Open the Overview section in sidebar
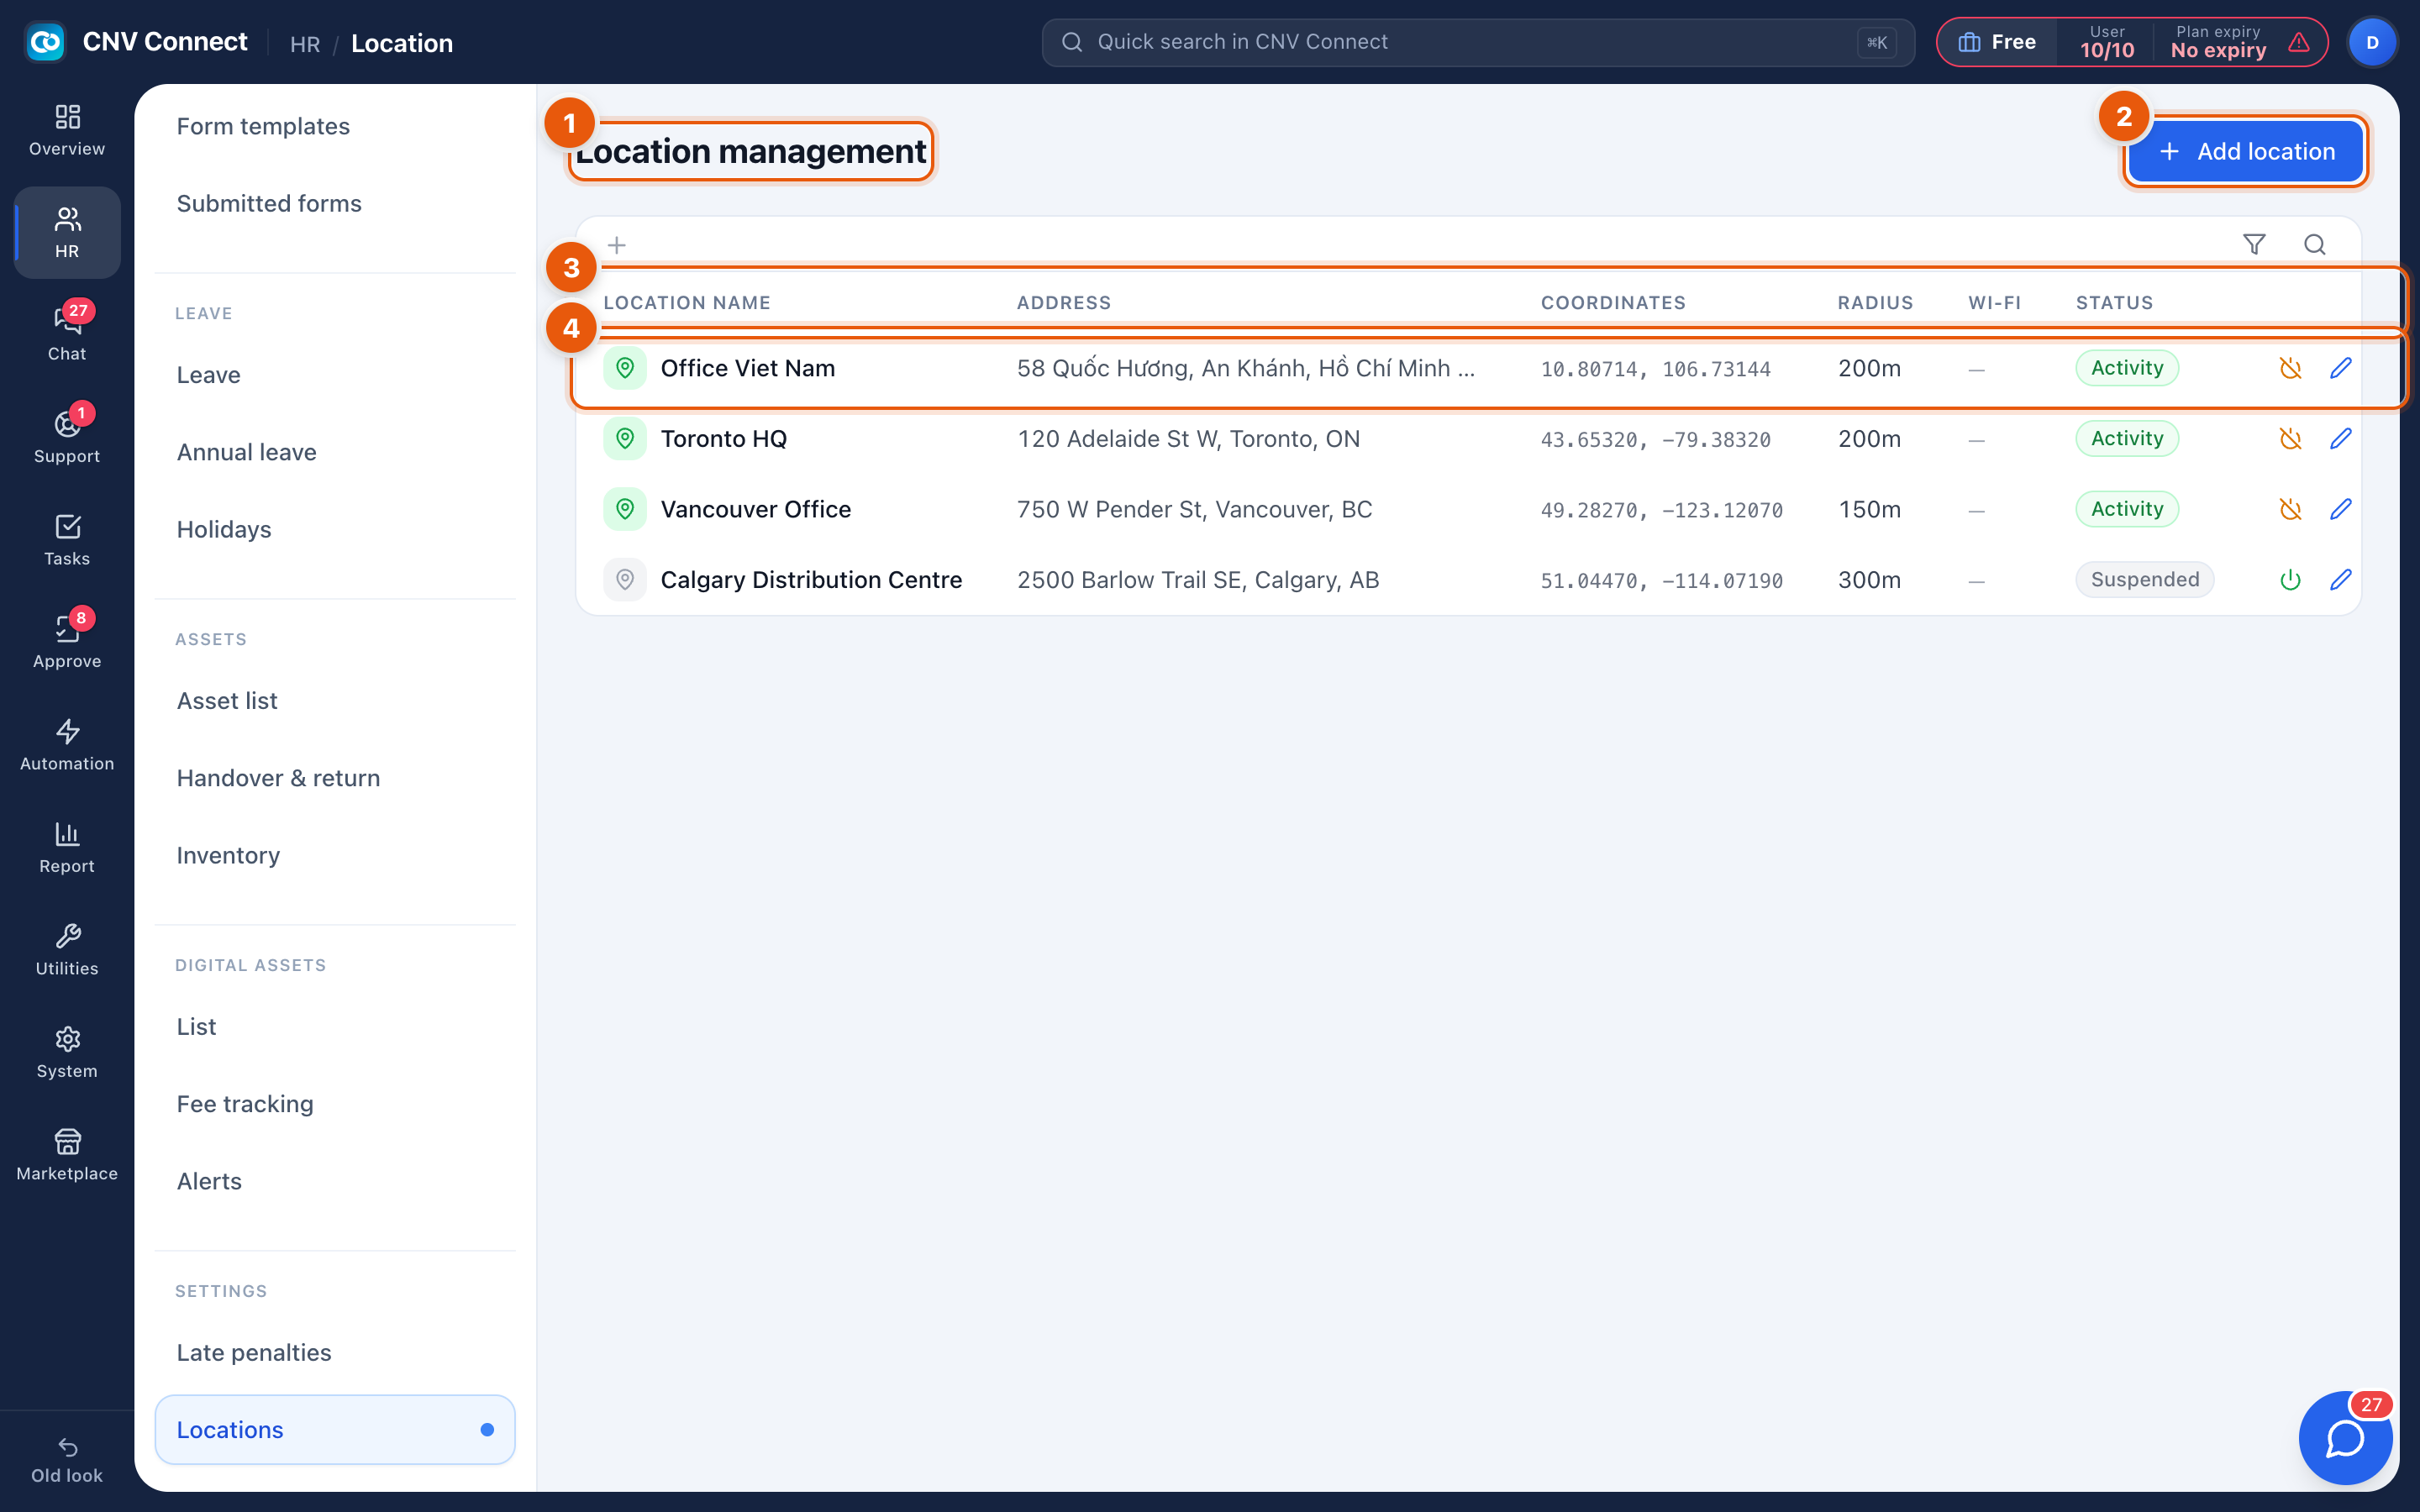Screen dimensions: 2420x1512 [x=67, y=130]
